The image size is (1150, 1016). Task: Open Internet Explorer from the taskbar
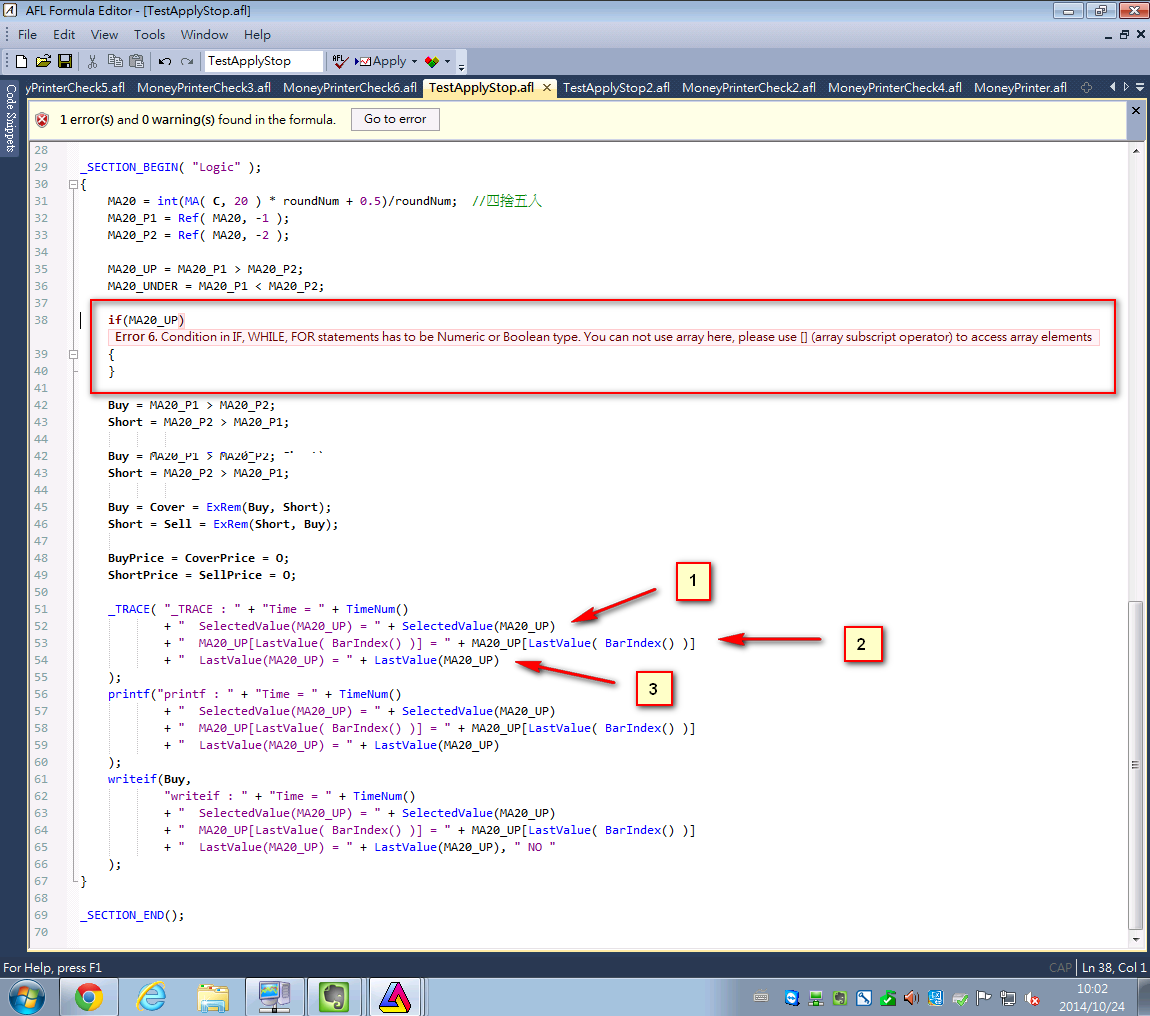(151, 998)
